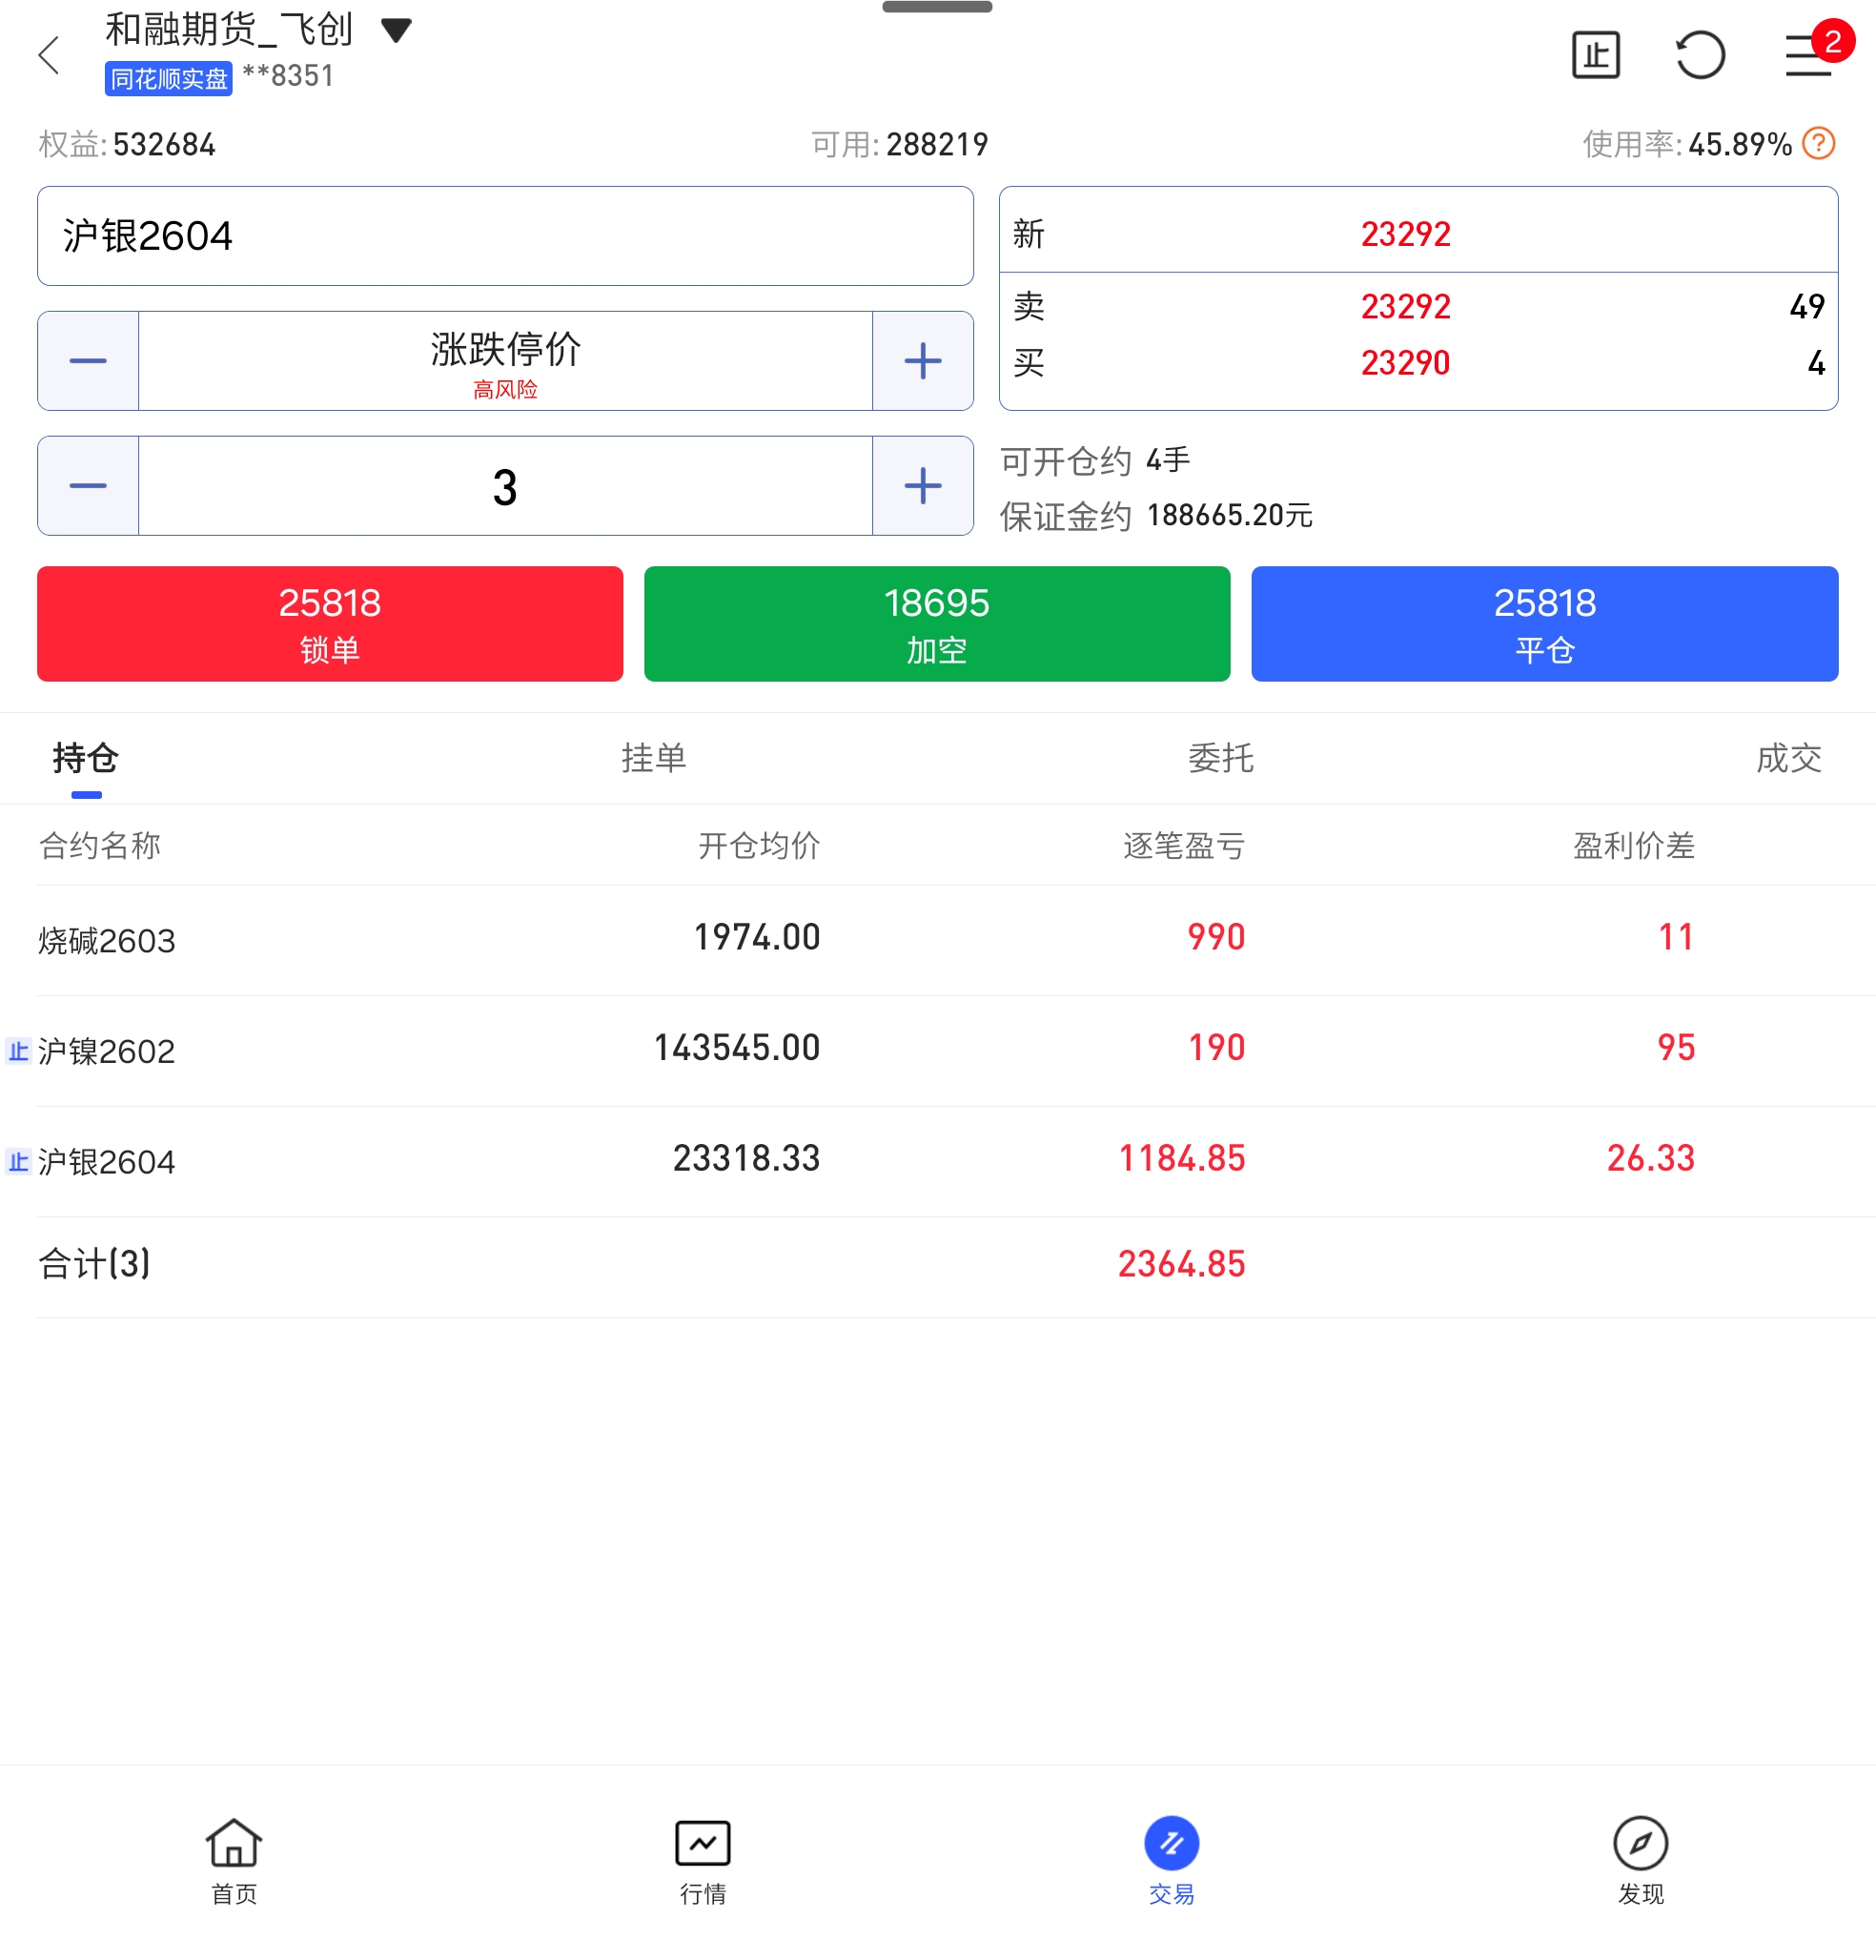Tap the usage rate help question icon

pos(1818,144)
